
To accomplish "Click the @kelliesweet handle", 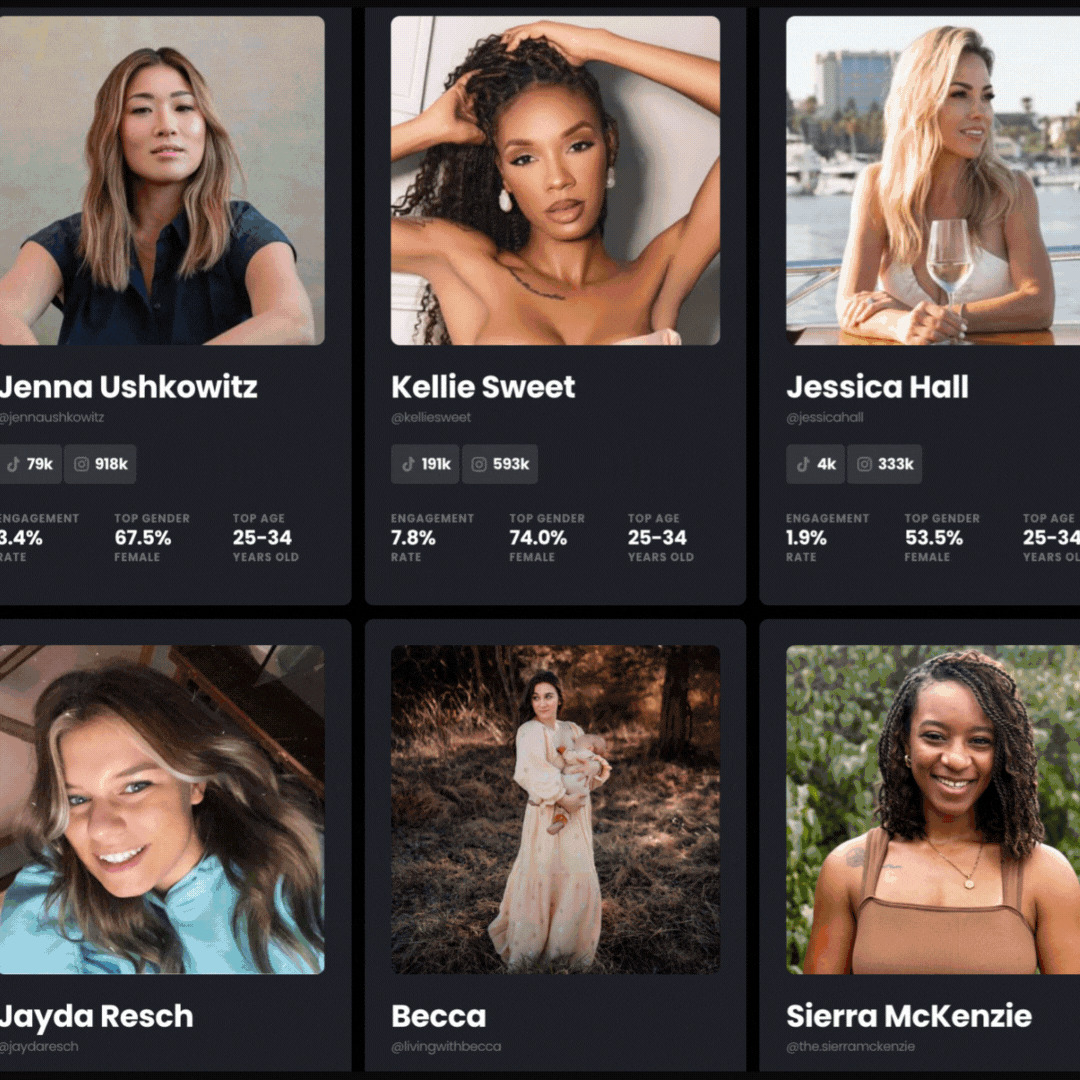I will pyautogui.click(x=431, y=417).
